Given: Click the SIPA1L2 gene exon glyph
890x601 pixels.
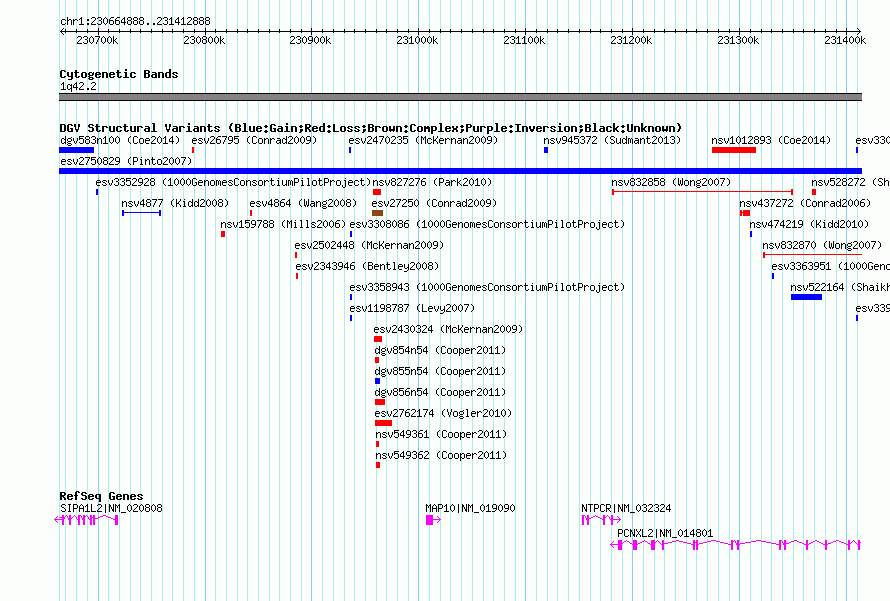Looking at the screenshot, I should tap(86, 520).
